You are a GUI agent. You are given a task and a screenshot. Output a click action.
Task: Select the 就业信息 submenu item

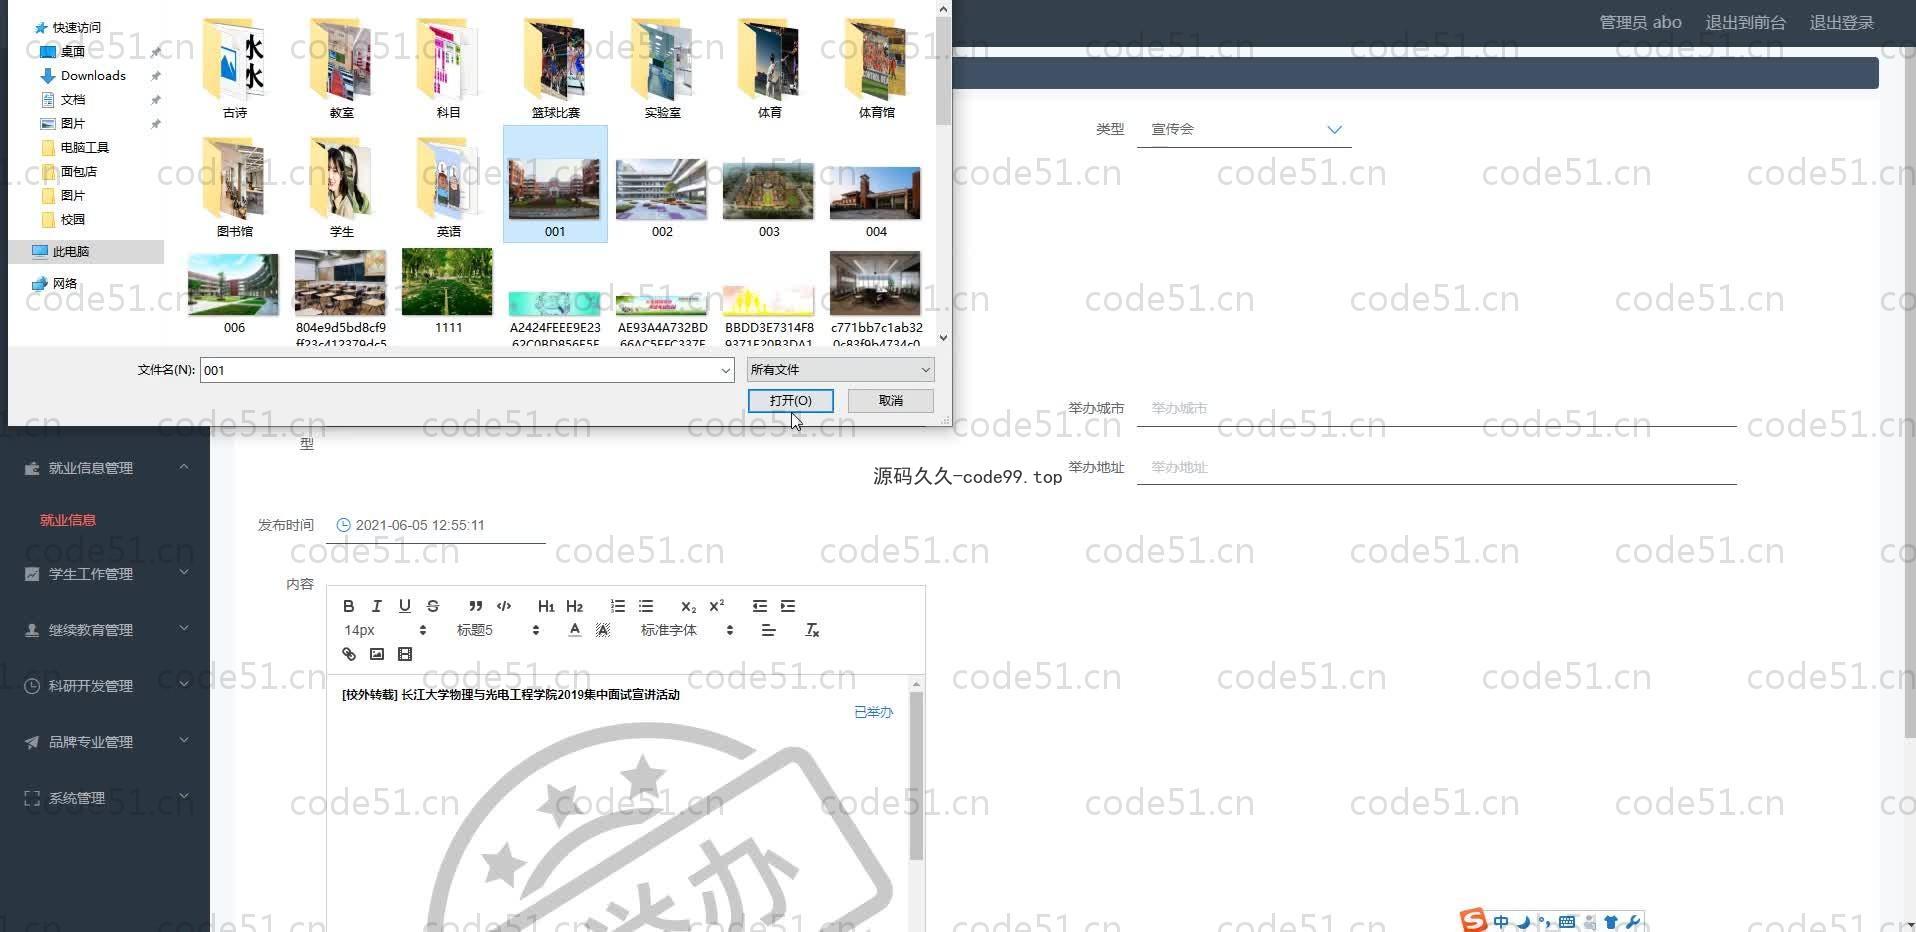(x=68, y=520)
